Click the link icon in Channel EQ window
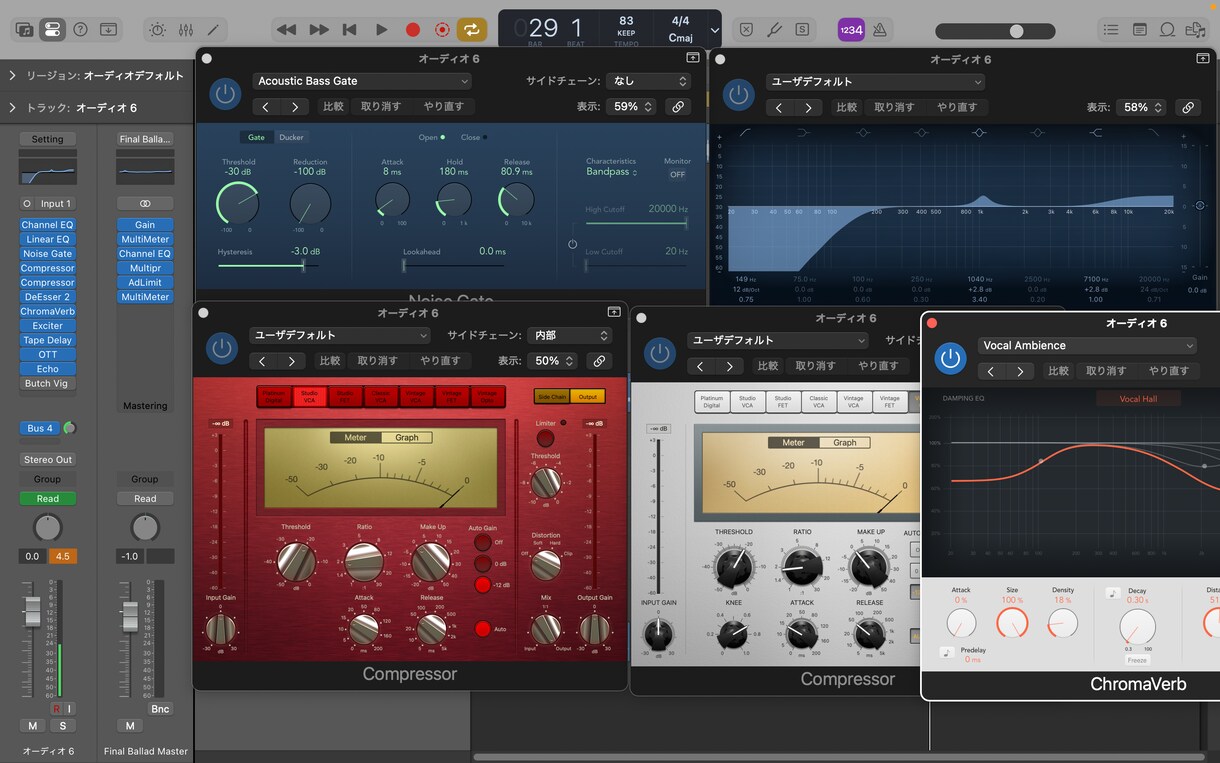This screenshot has width=1220, height=763. pyautogui.click(x=1188, y=107)
